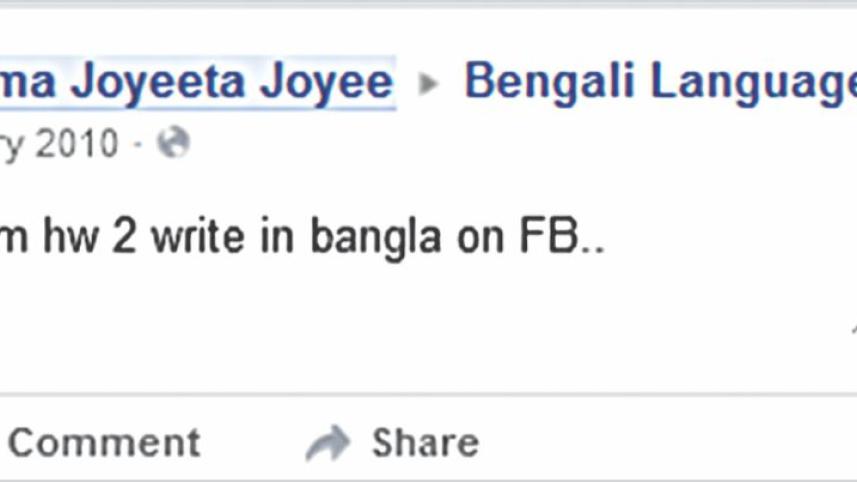The width and height of the screenshot is (857, 482).
Task: Click the 2010 post timestamp
Action: point(58,144)
